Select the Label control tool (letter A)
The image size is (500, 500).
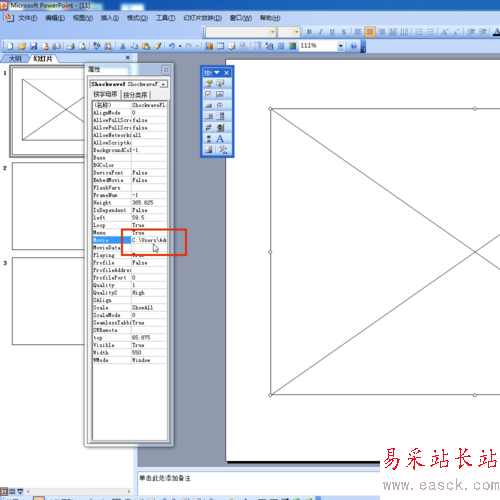click(x=220, y=139)
